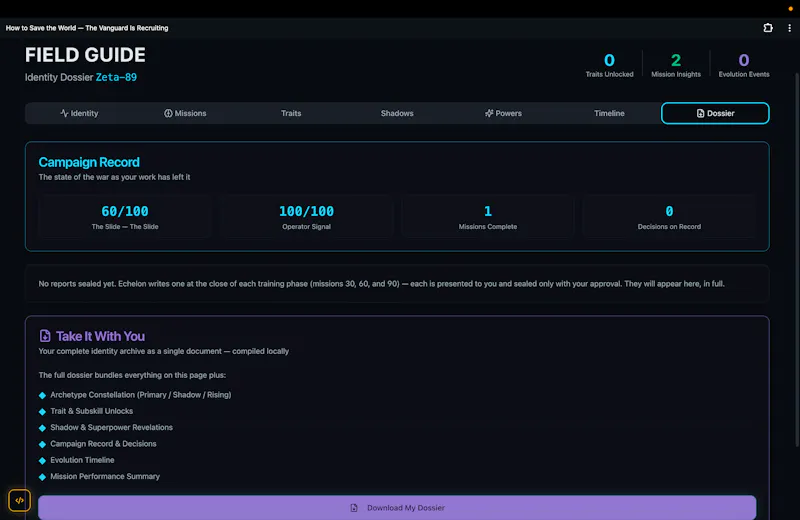Click the pulse icon on Identity tab

[x=64, y=113]
